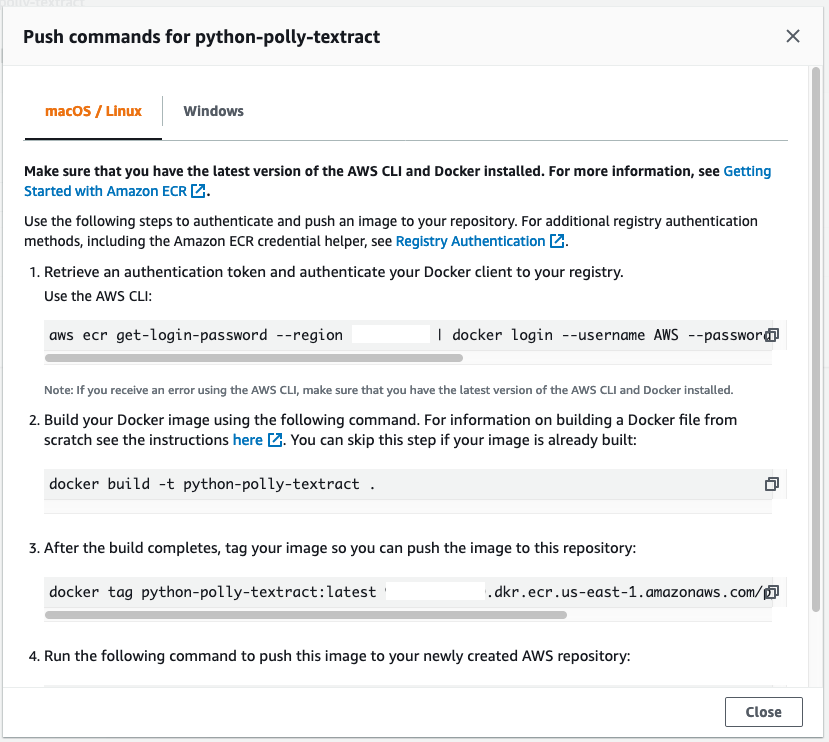Viewport: 829px width, 742px height.
Task: Open the Registry Authentication link
Action: tap(470, 241)
